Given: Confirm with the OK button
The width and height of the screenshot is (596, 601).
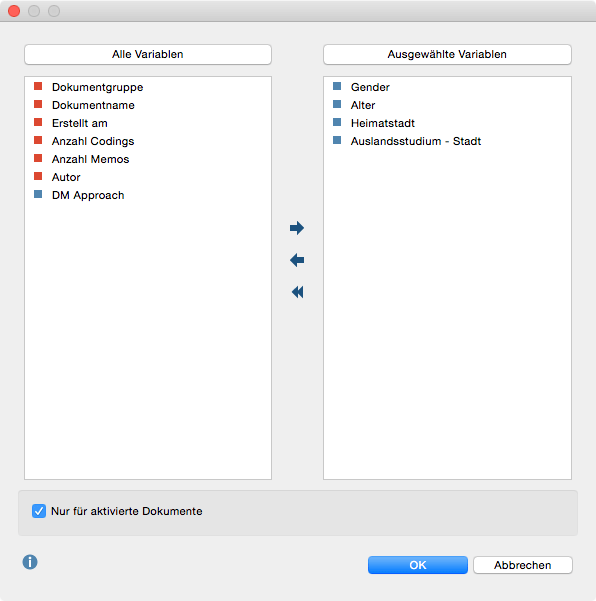Looking at the screenshot, I should click(418, 565).
